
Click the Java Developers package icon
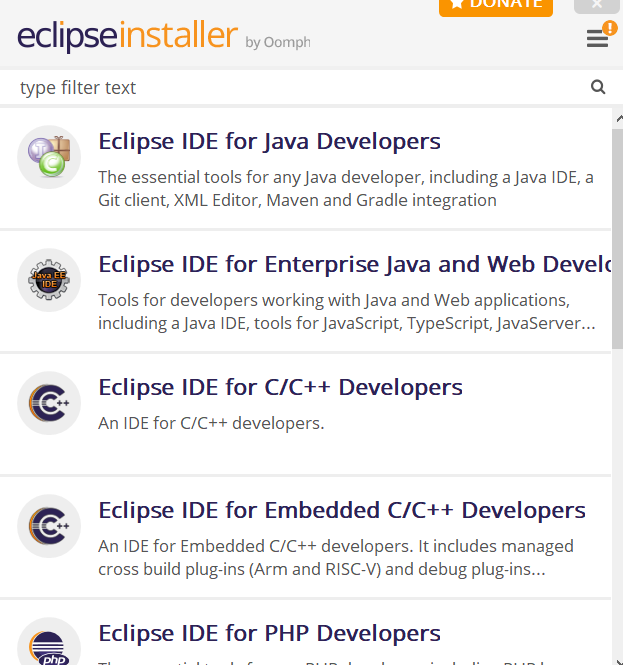tap(49, 157)
